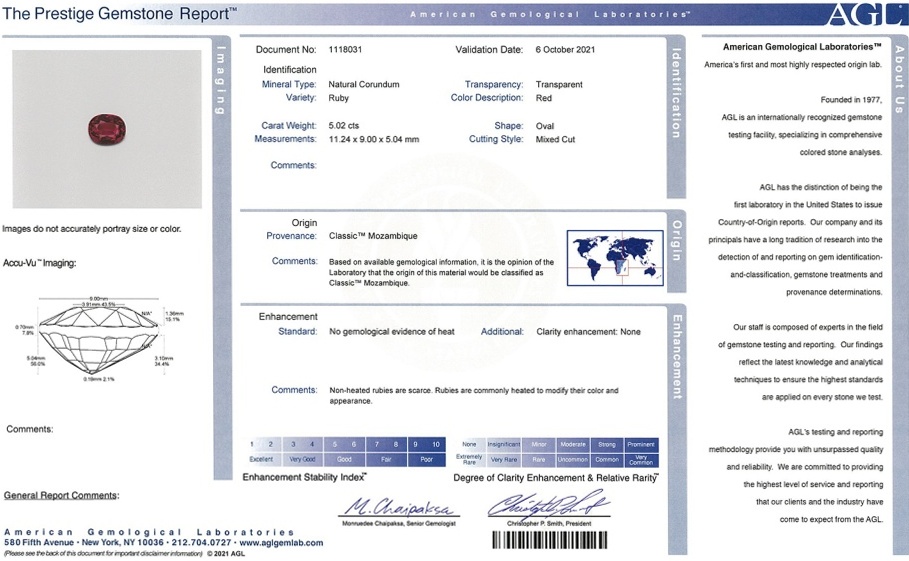The width and height of the screenshot is (909, 561).
Task: Click the Ruby variety value
Action: coord(339,99)
